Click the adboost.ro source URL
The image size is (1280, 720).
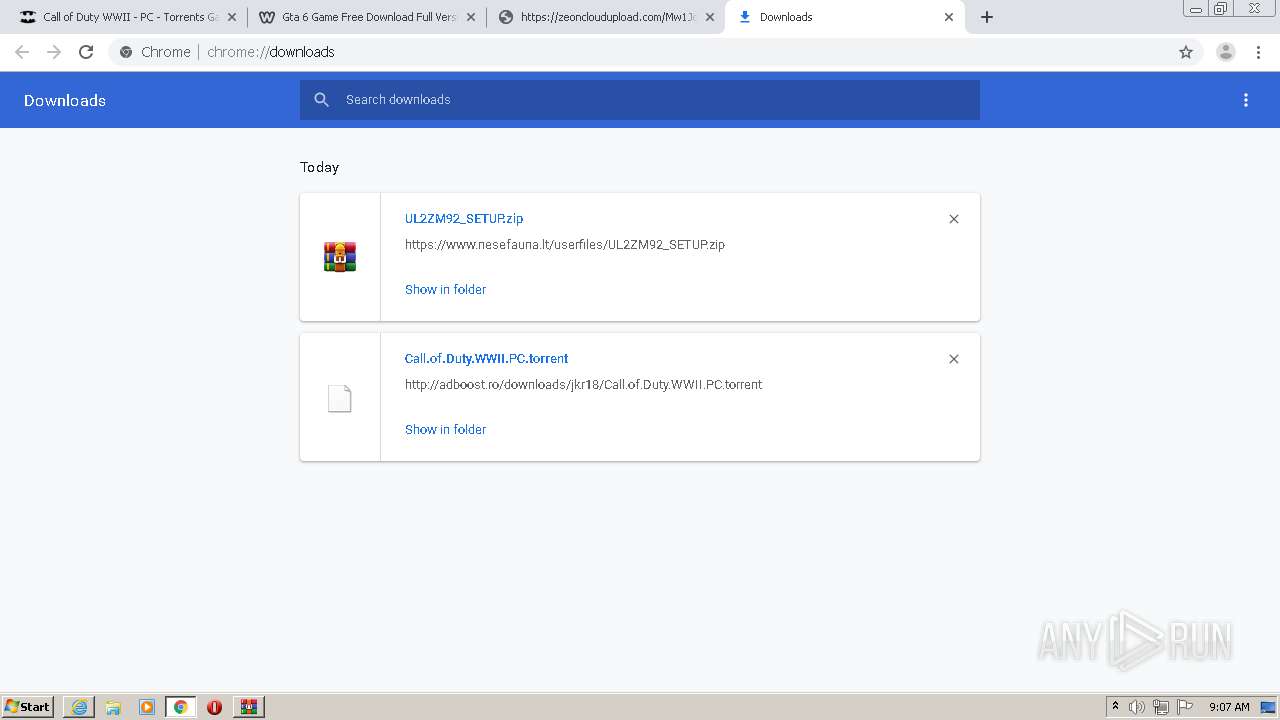pos(584,384)
